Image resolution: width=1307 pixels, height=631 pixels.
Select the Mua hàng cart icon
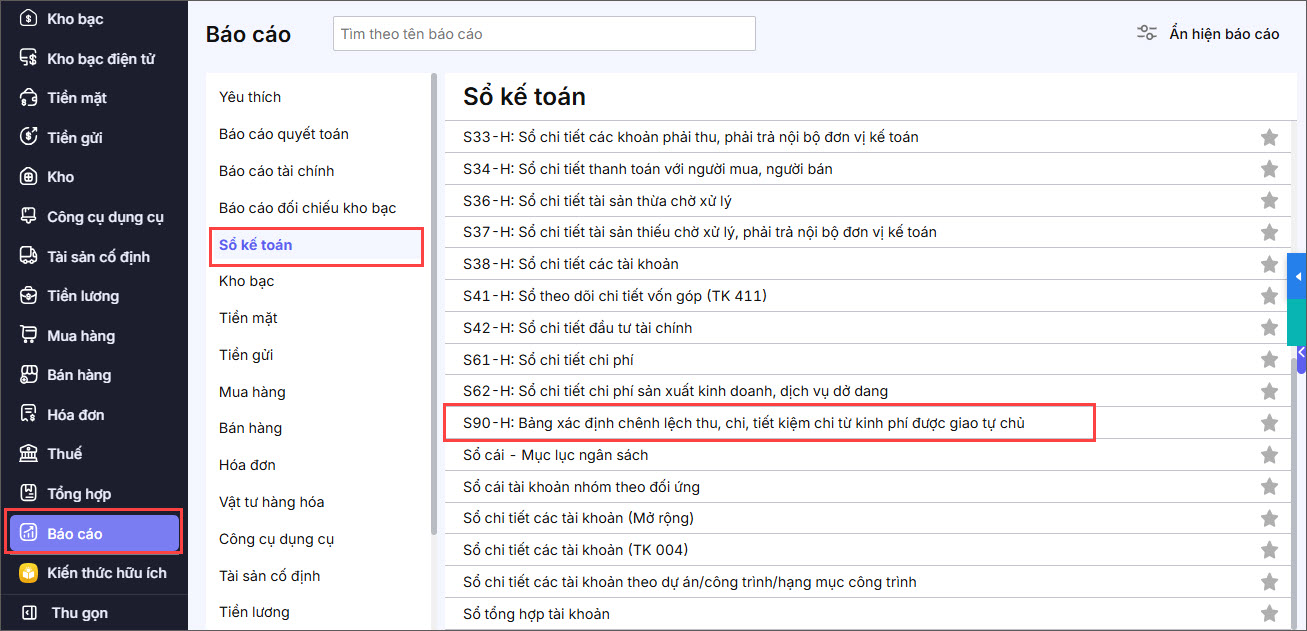click(29, 336)
